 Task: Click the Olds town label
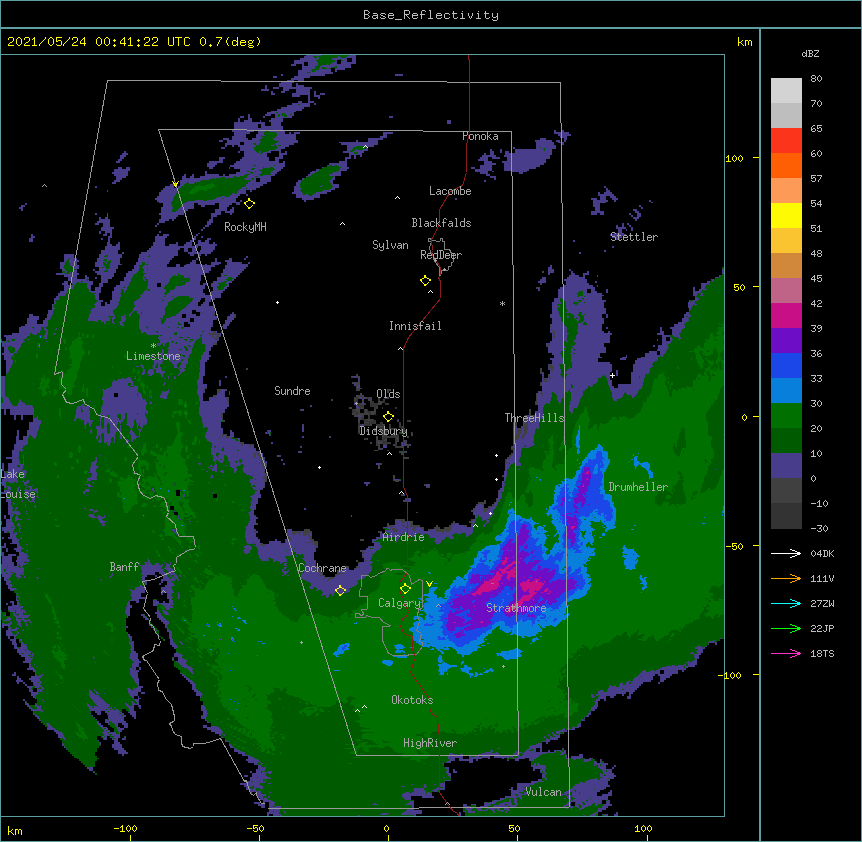click(x=388, y=394)
